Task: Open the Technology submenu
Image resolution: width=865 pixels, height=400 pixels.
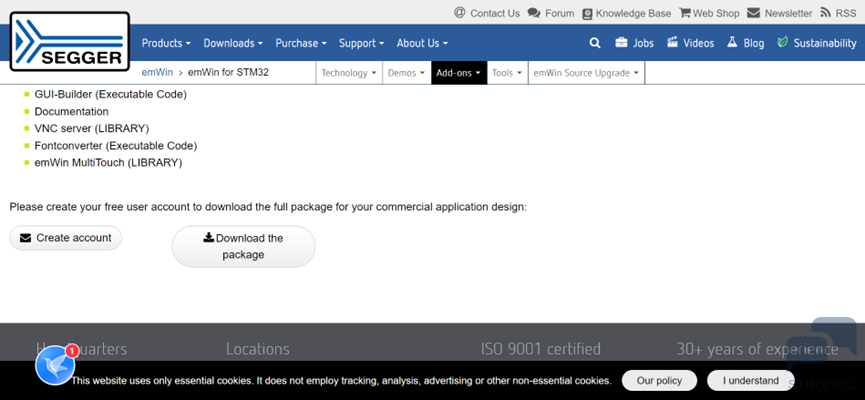Action: pyautogui.click(x=349, y=73)
